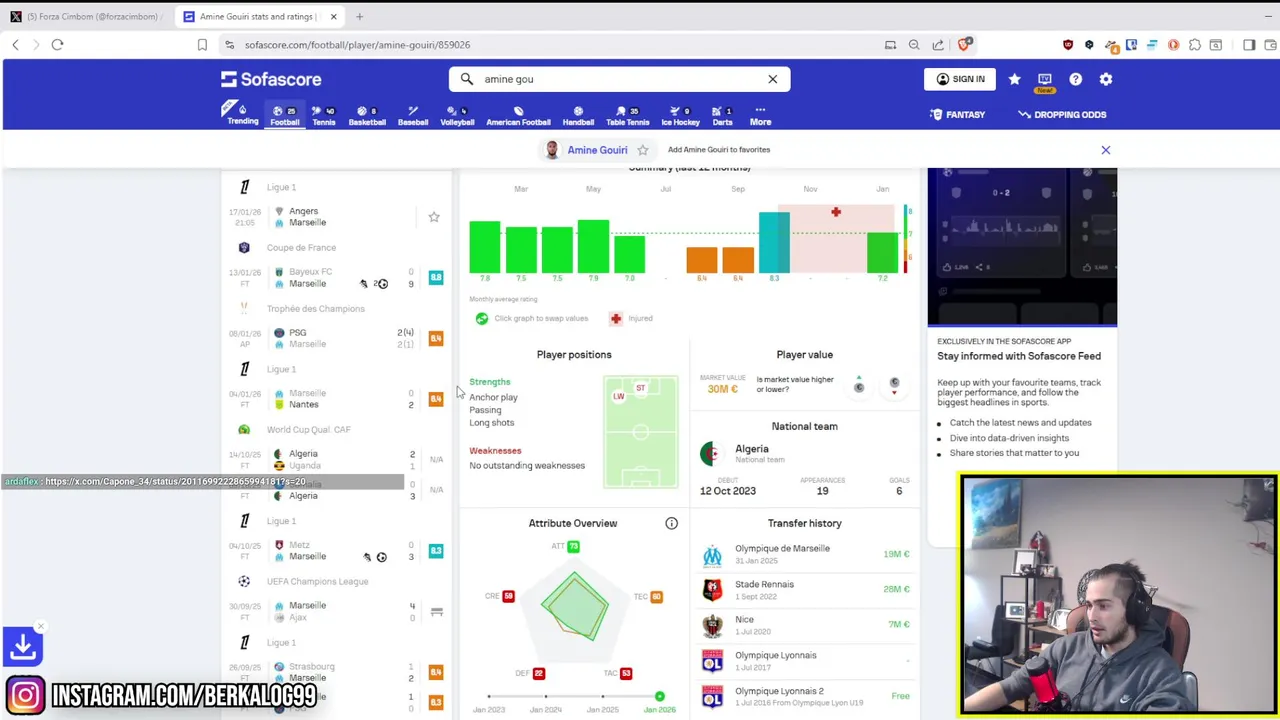Open the uBlock Origin extension icon
Viewport: 1280px width, 720px height.
pos(1068,45)
